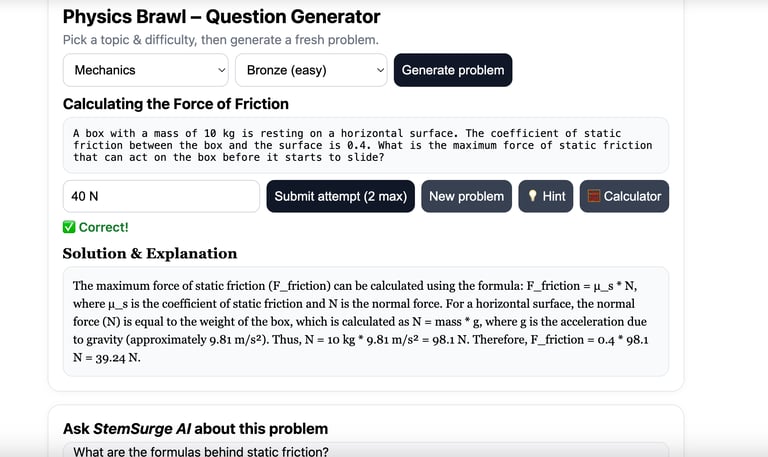
Task: Click the Ask StemSurge AI section heading
Action: pyautogui.click(x=195, y=429)
